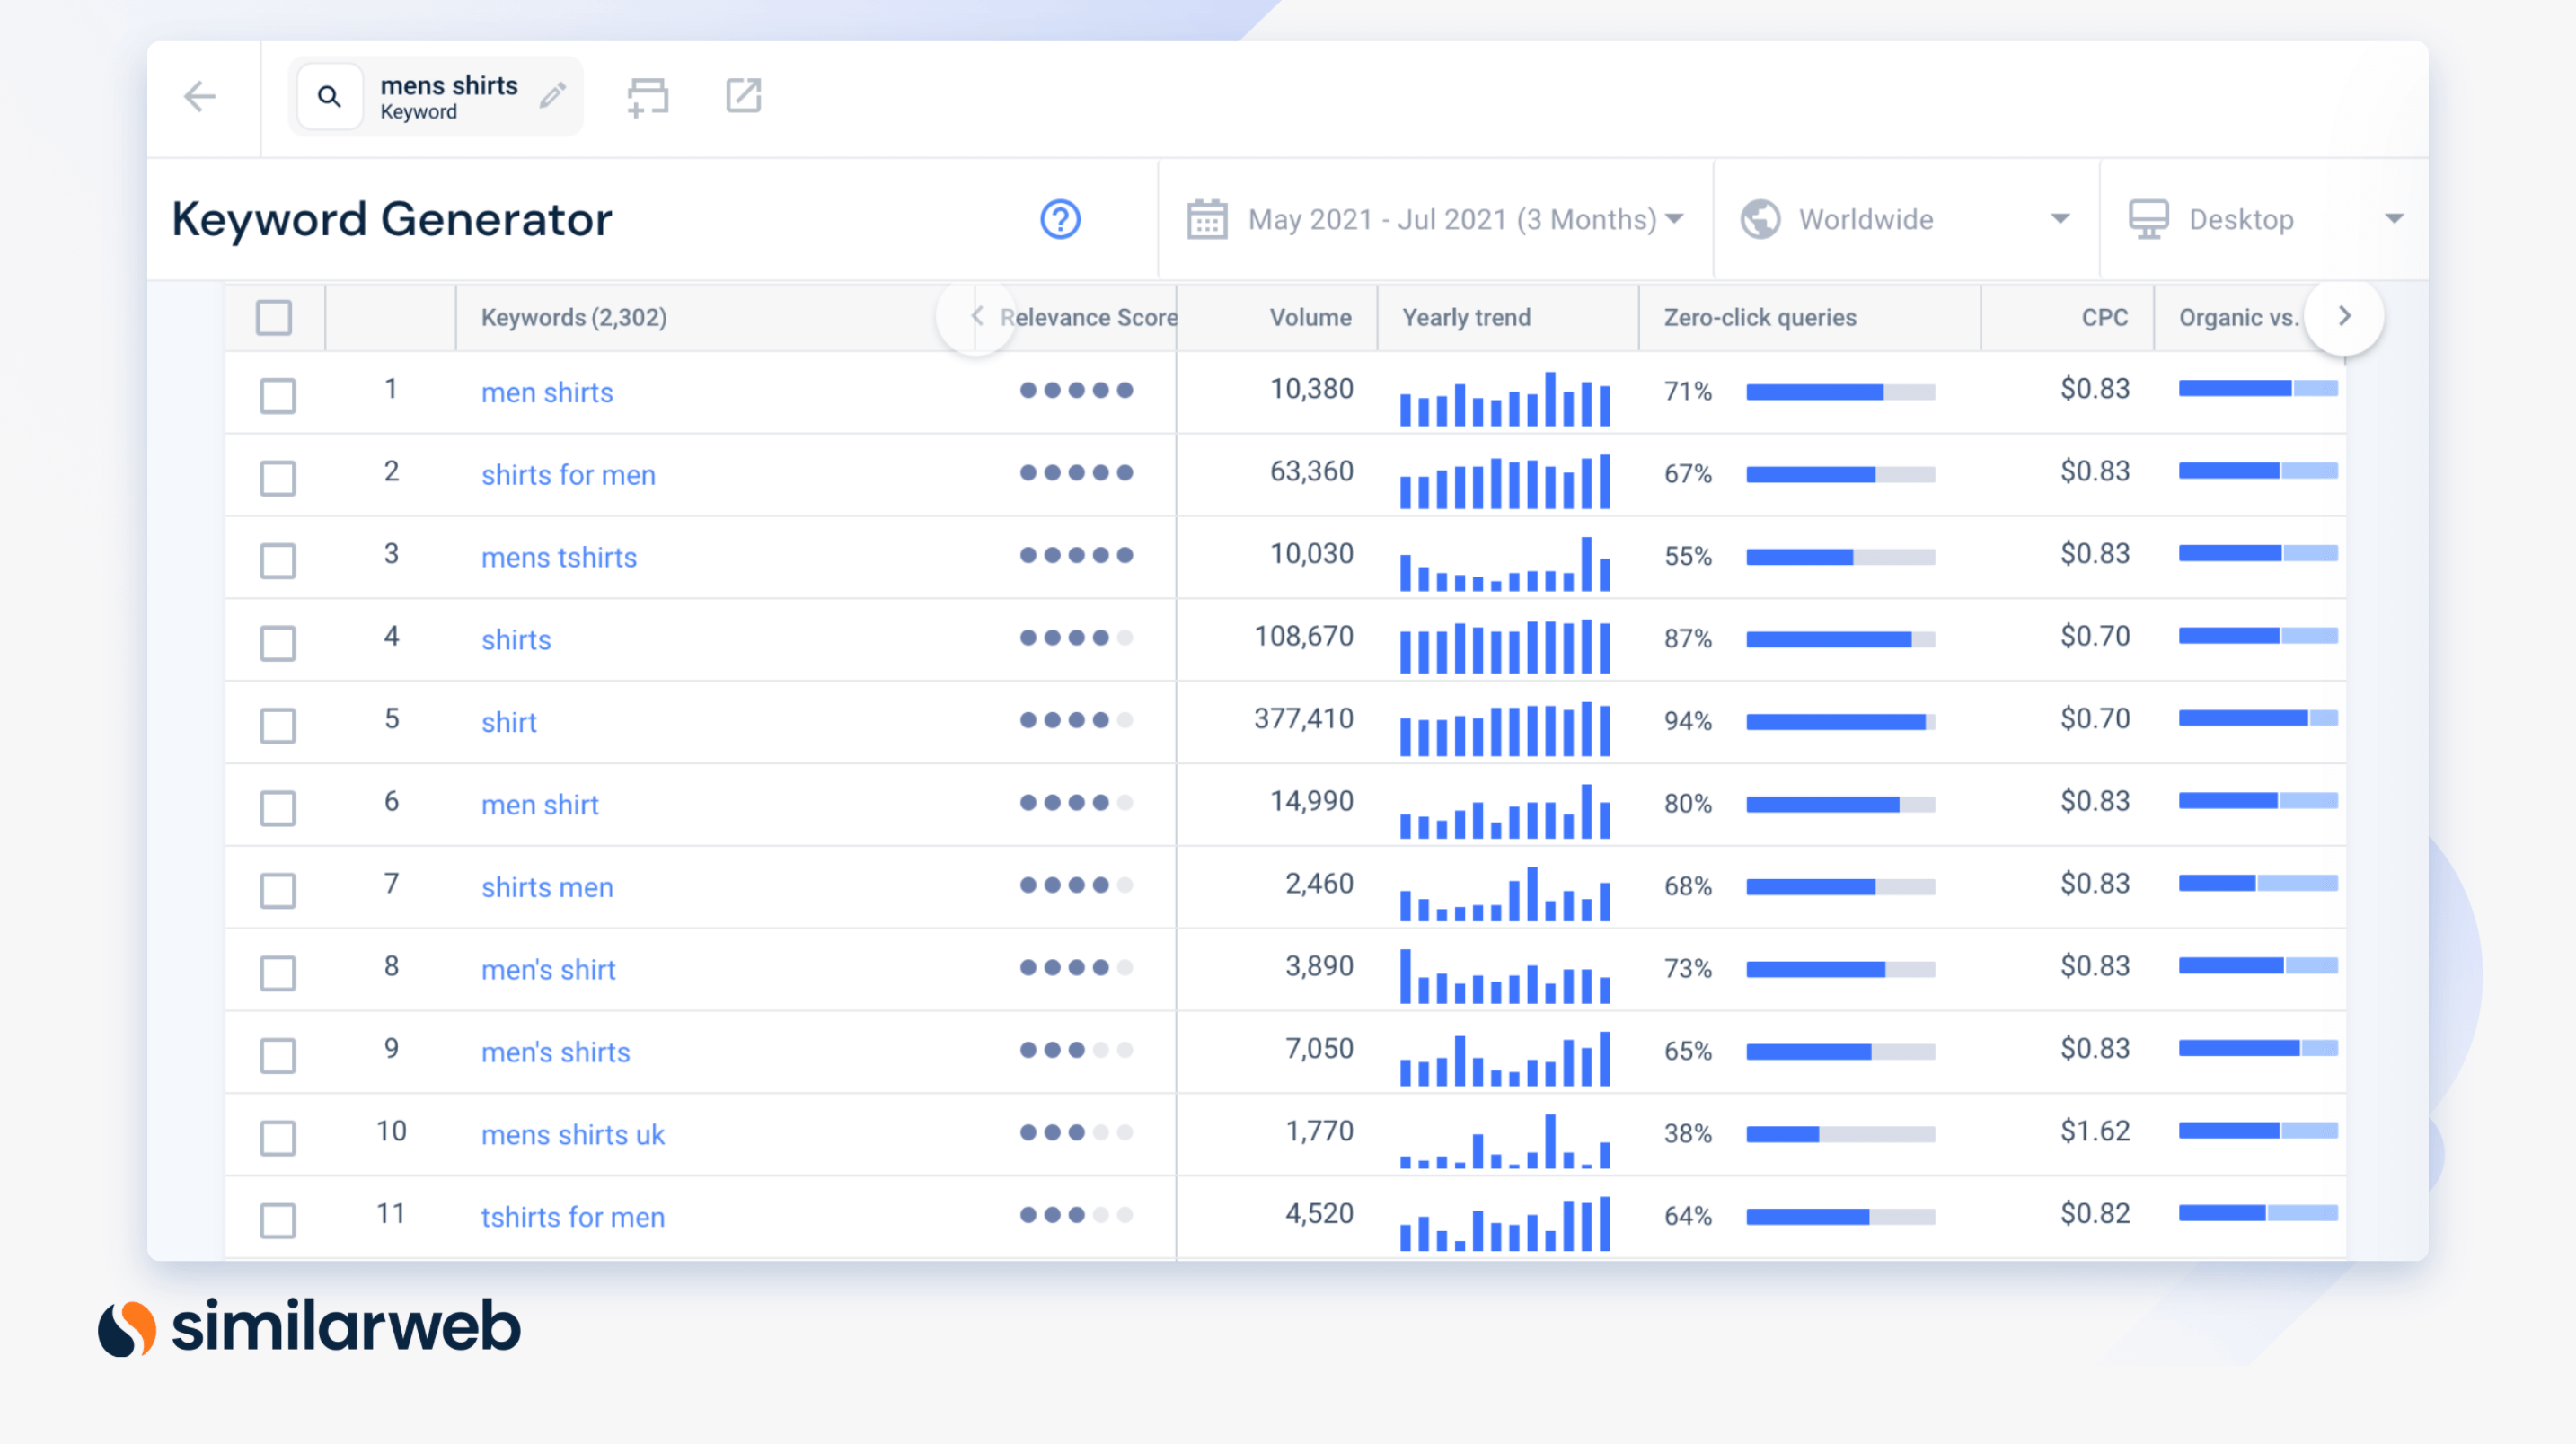Click the 108,670 volume value
Screen dimensions: 2576x1444
1303,636
